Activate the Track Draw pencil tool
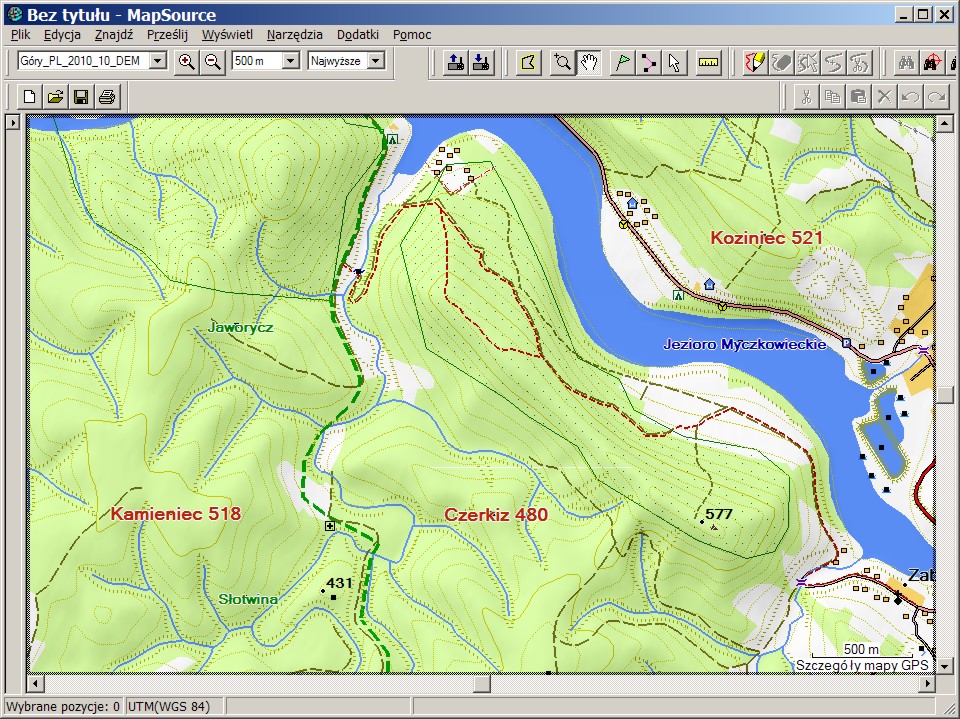The width and height of the screenshot is (960, 719). [x=756, y=62]
